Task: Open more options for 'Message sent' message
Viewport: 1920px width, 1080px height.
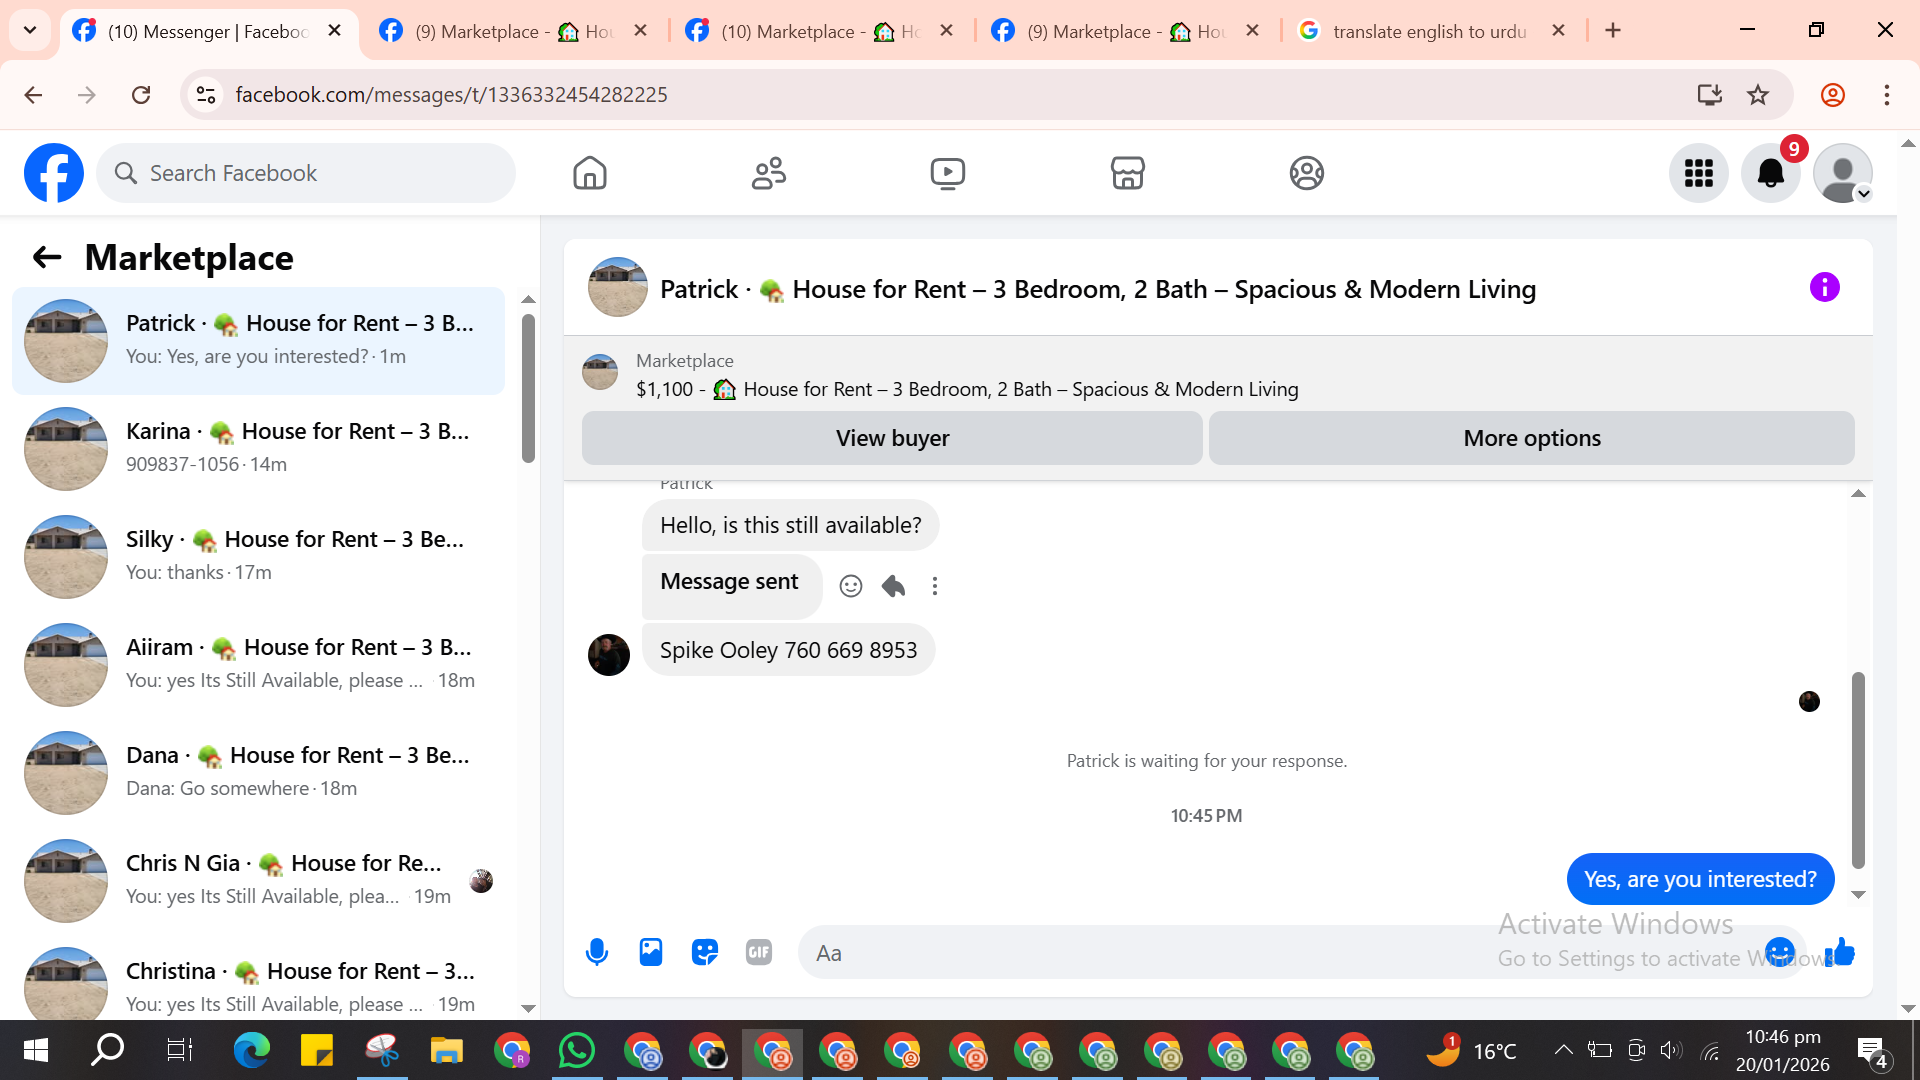Action: click(x=935, y=586)
